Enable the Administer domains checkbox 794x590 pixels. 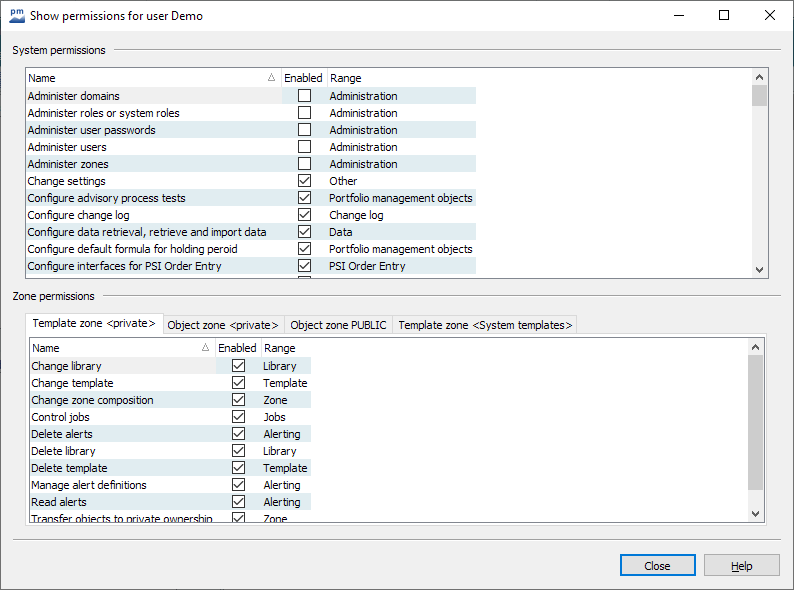point(304,96)
